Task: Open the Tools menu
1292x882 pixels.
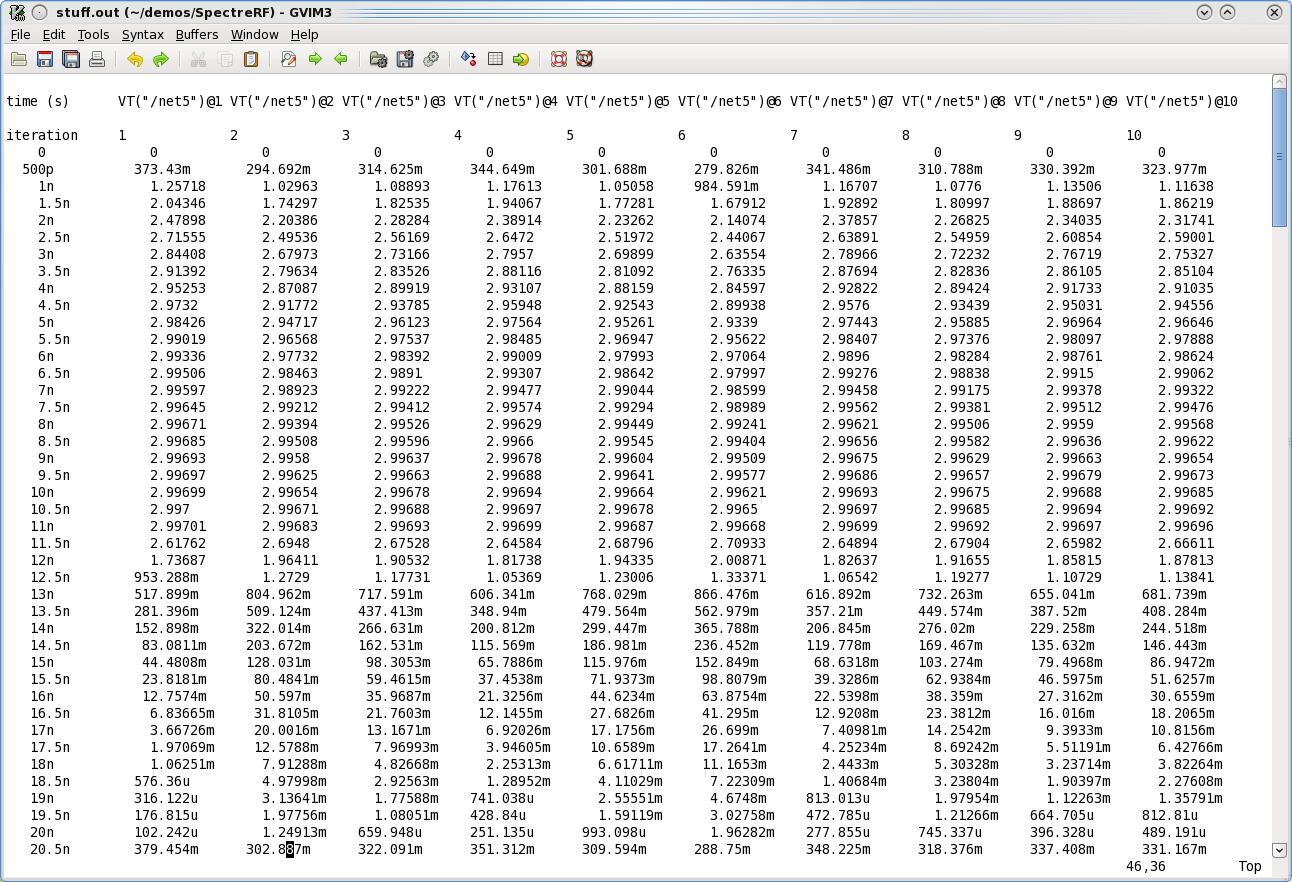Action: (93, 34)
